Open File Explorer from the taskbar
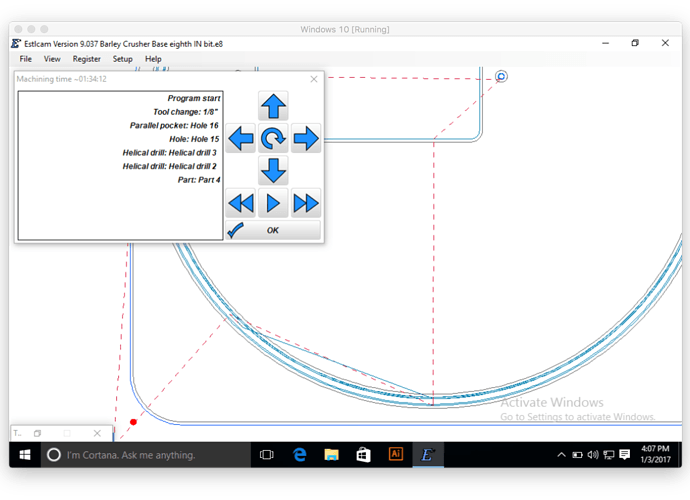This screenshot has height=500, width=690. 331,455
